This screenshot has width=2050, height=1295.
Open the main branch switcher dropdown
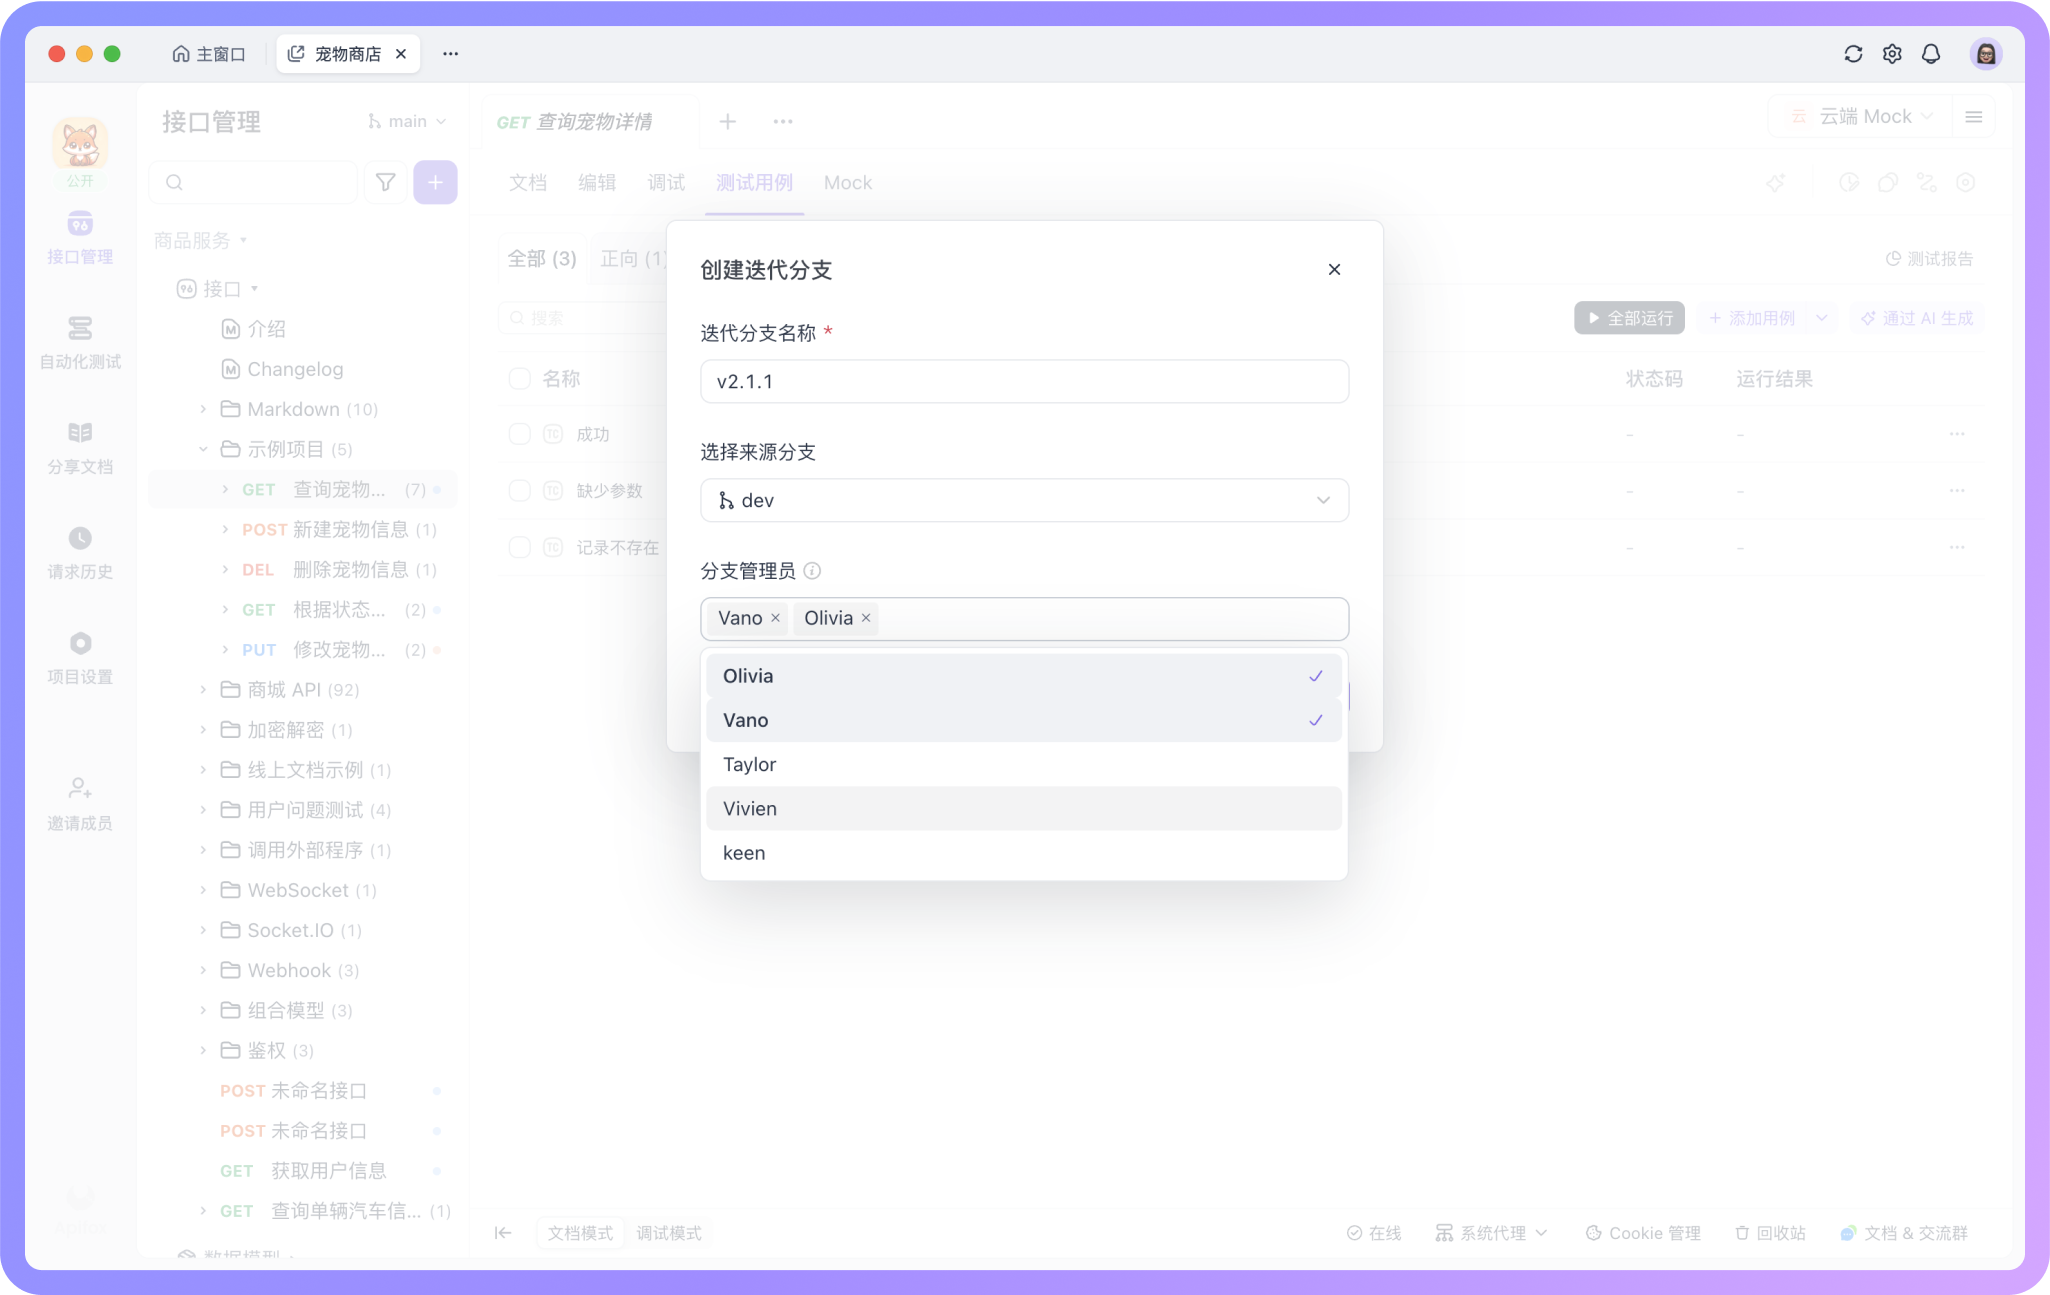click(x=407, y=121)
